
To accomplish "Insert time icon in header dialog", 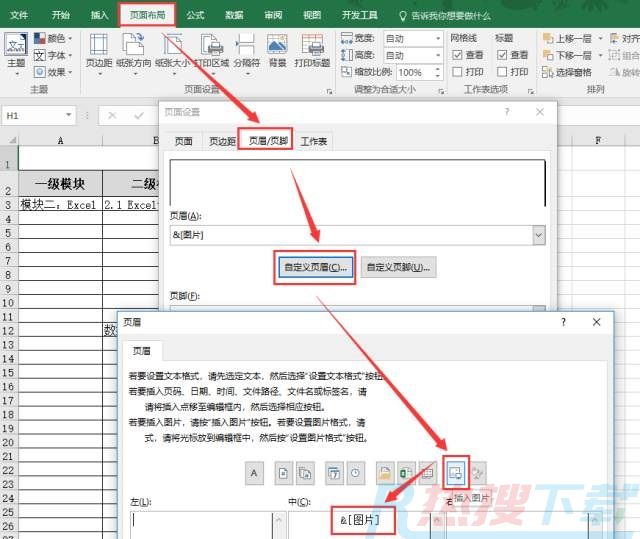I will [x=356, y=473].
